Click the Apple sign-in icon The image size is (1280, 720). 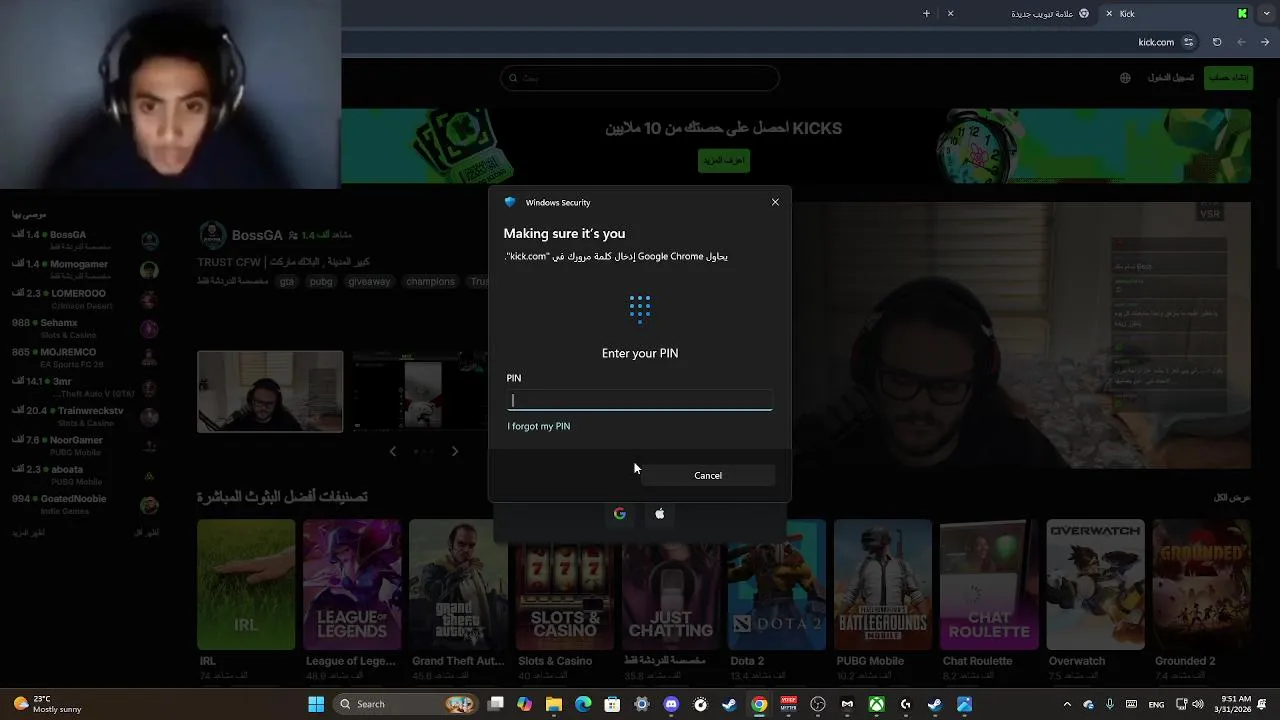tap(659, 514)
